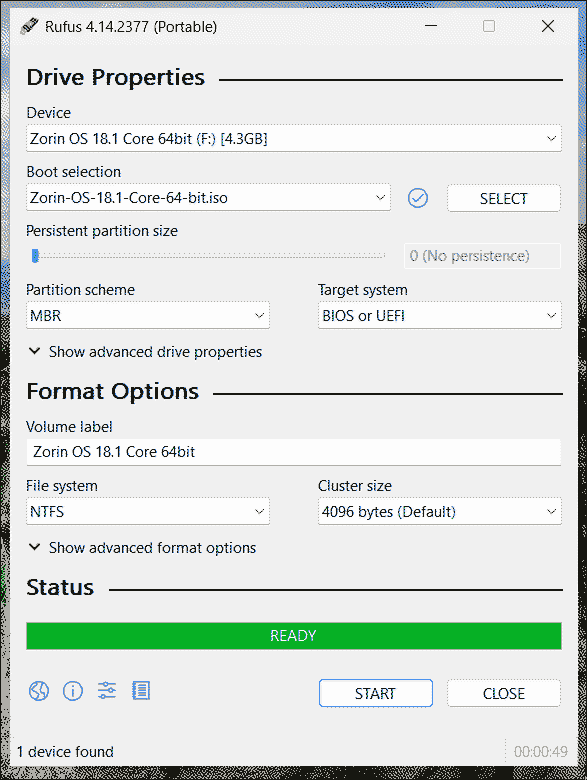Click the START button
This screenshot has height=780, width=587.
pyautogui.click(x=376, y=693)
